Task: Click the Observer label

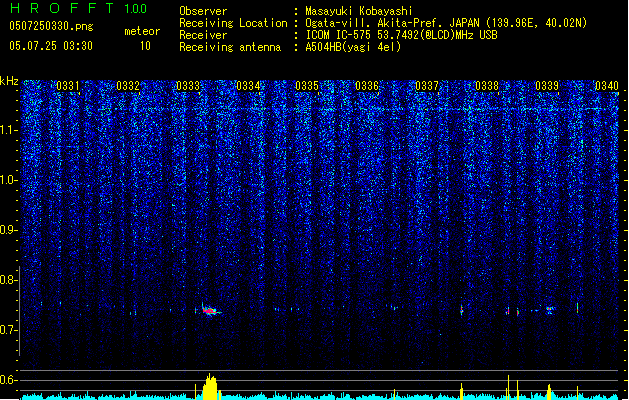Action: pos(203,11)
